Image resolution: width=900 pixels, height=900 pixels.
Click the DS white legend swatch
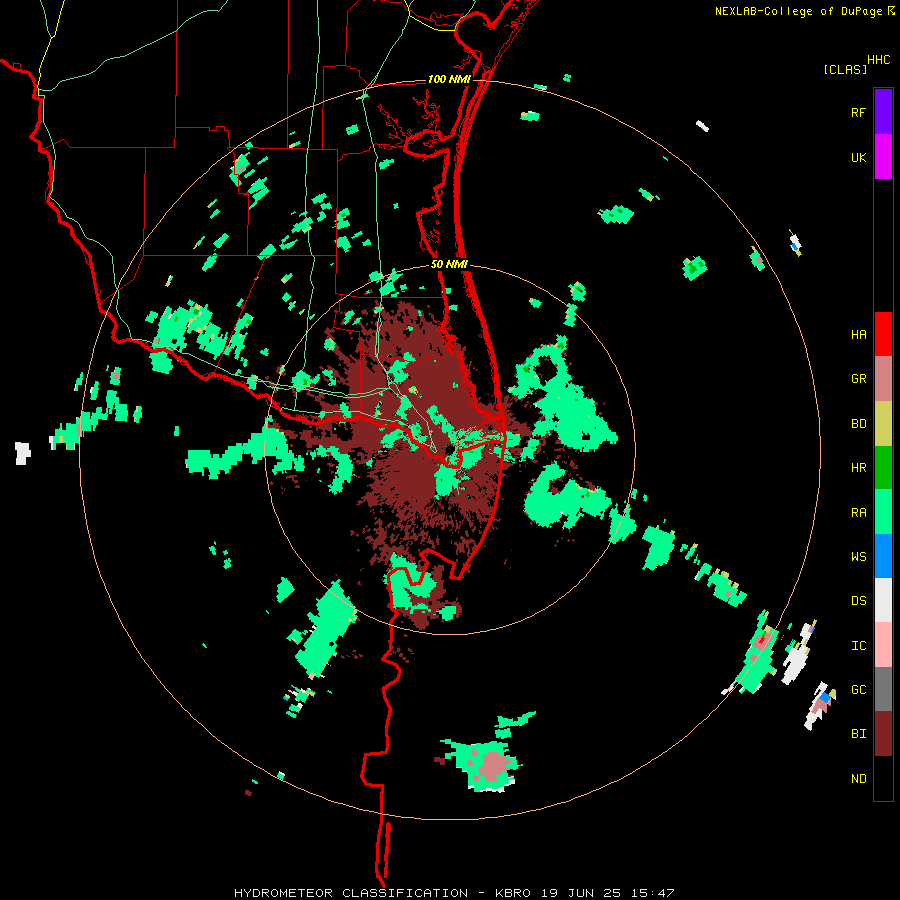[x=883, y=600]
